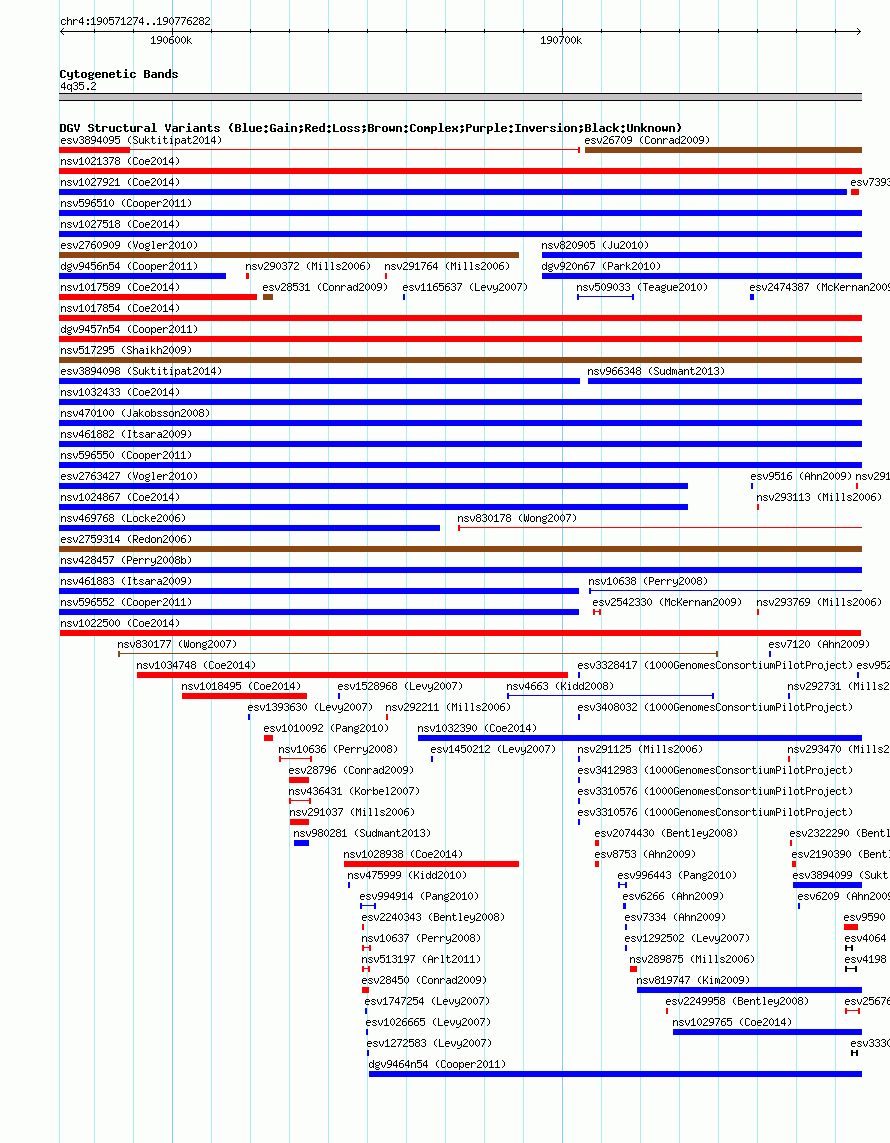This screenshot has height=1143, width=890.
Task: Click nsv10636 (Perry2008) label
Action: click(338, 750)
